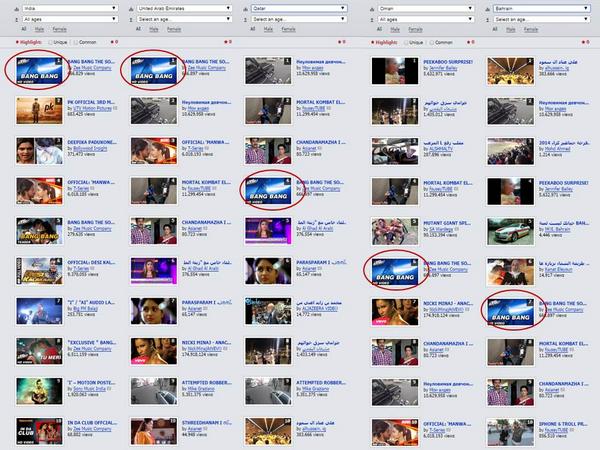Image resolution: width=600 pixels, height=450 pixels.
Task: Open IN DA CLUB thumbnail in India column
Action: (x=39, y=432)
